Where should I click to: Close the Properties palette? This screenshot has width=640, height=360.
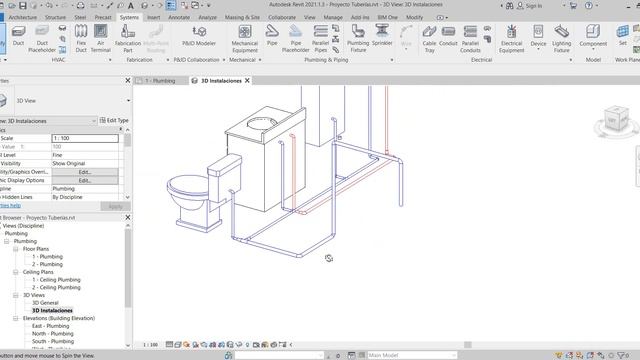(128, 81)
